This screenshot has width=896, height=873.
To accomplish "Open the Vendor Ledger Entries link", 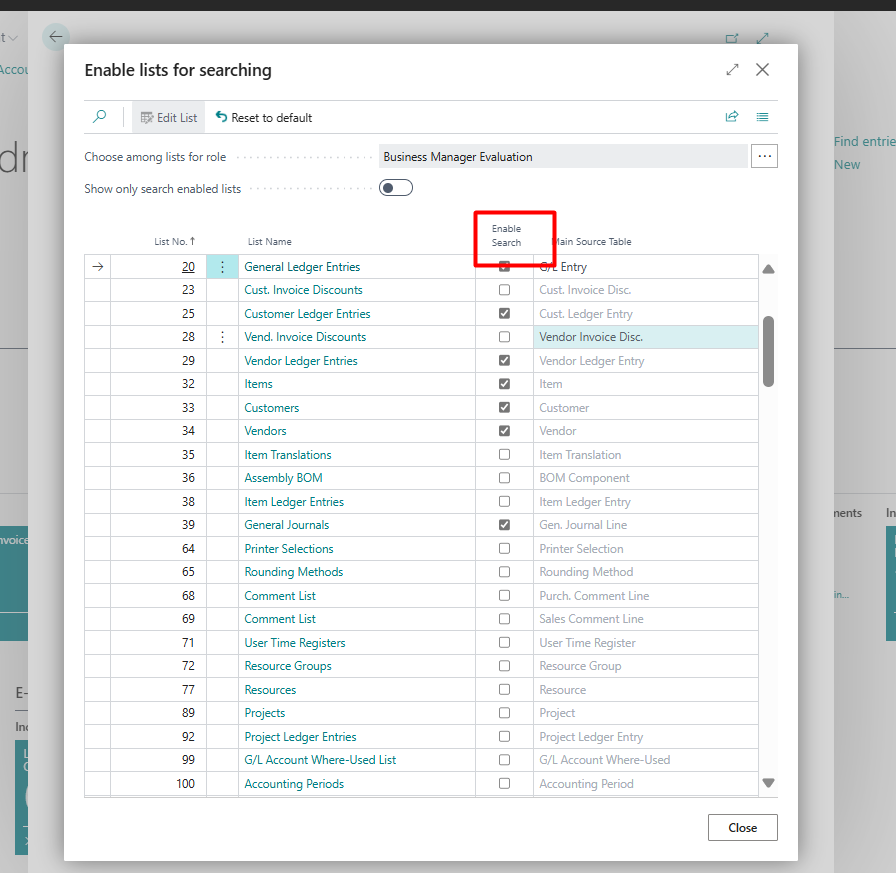I will coord(301,361).
